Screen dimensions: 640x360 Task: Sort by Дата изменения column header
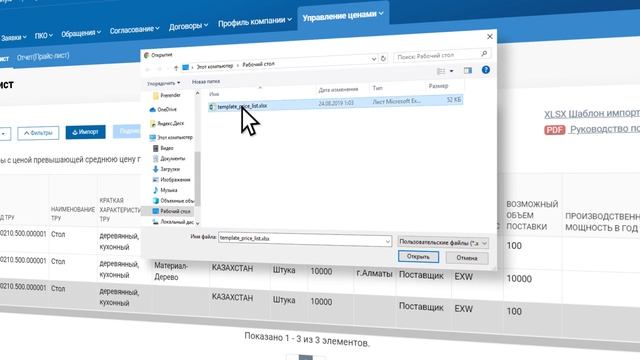[x=338, y=90]
